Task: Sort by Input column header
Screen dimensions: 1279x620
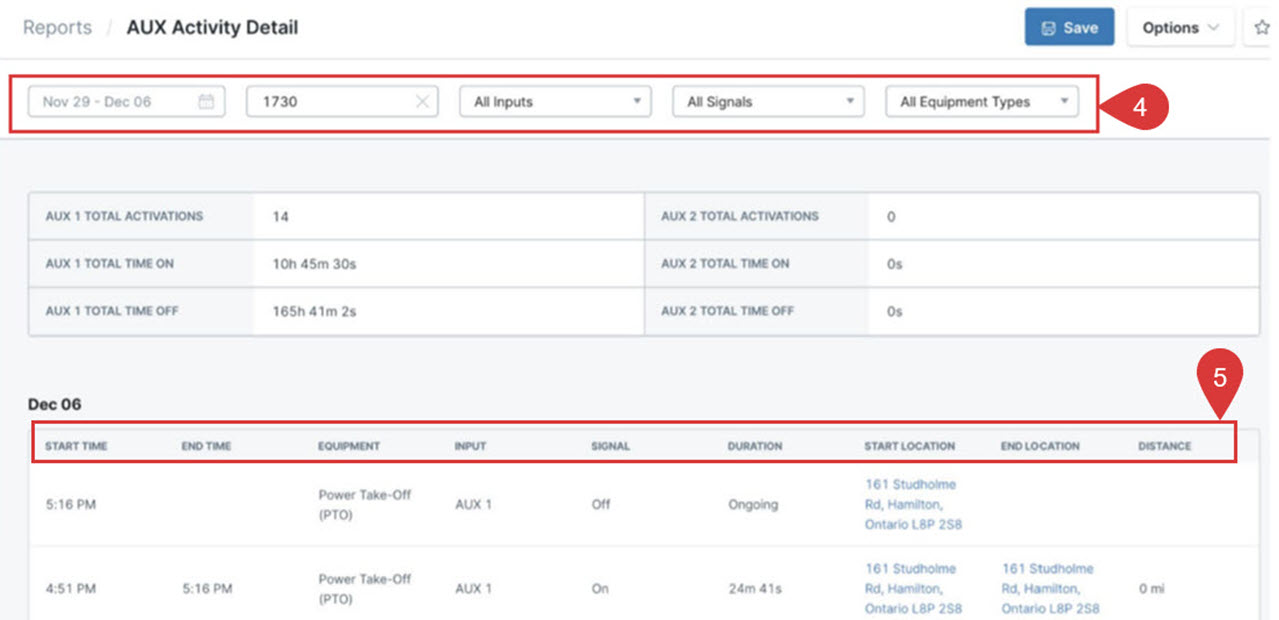Action: click(470, 446)
